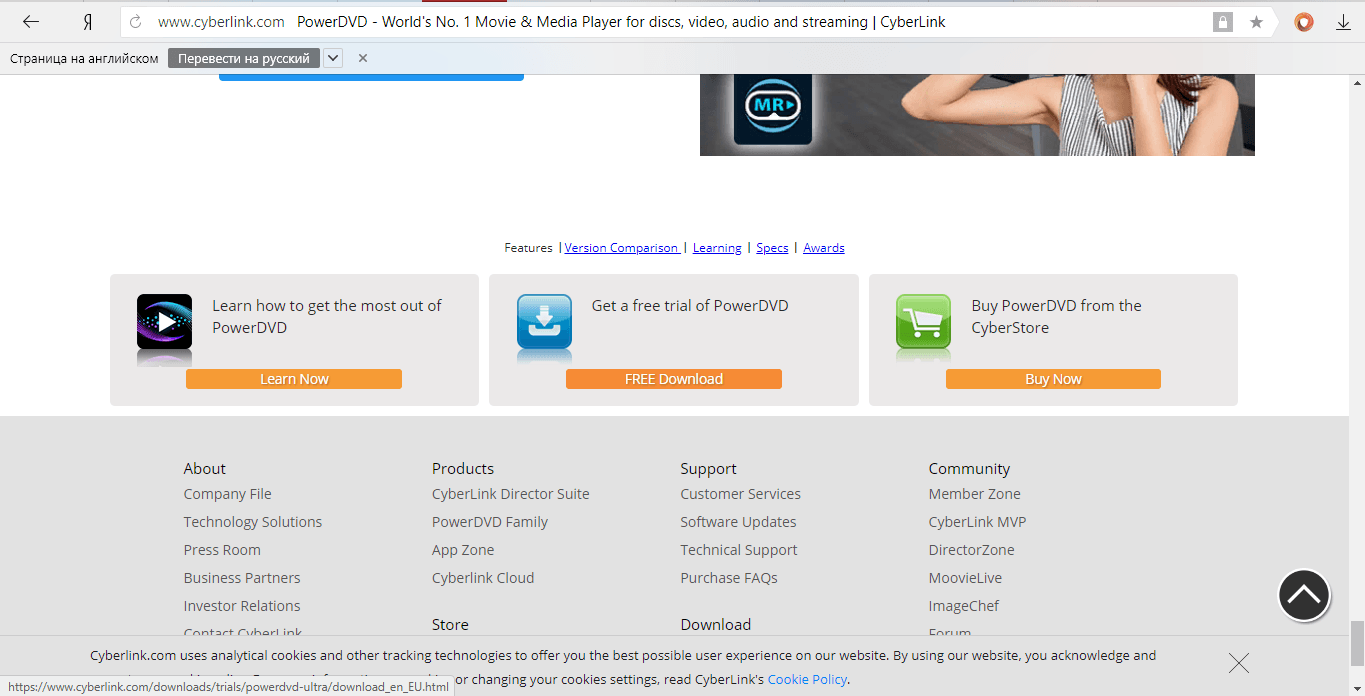
Task: Open MoovieLive link
Action: (x=965, y=578)
